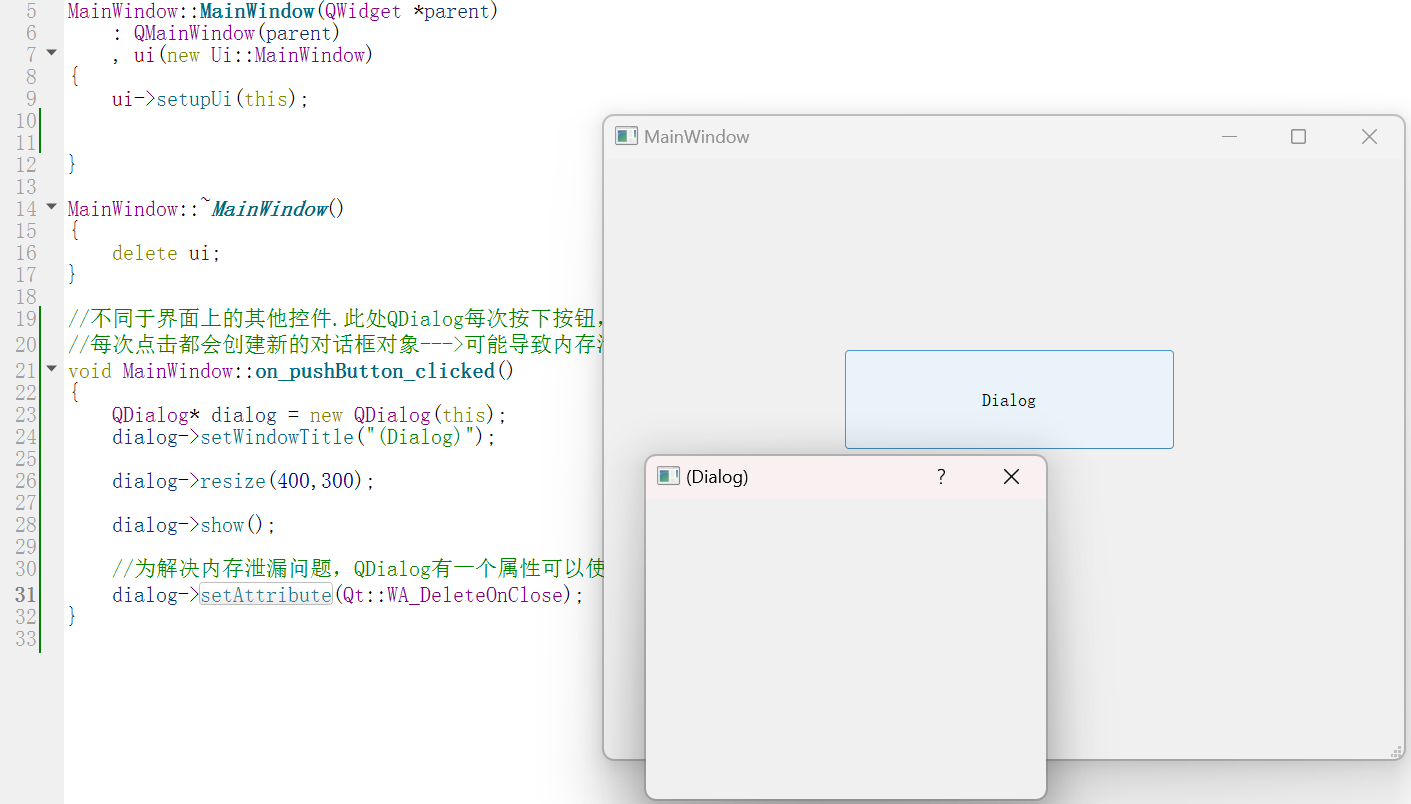The image size is (1411, 804).
Task: Click the (Dialog) title text
Action: click(717, 477)
